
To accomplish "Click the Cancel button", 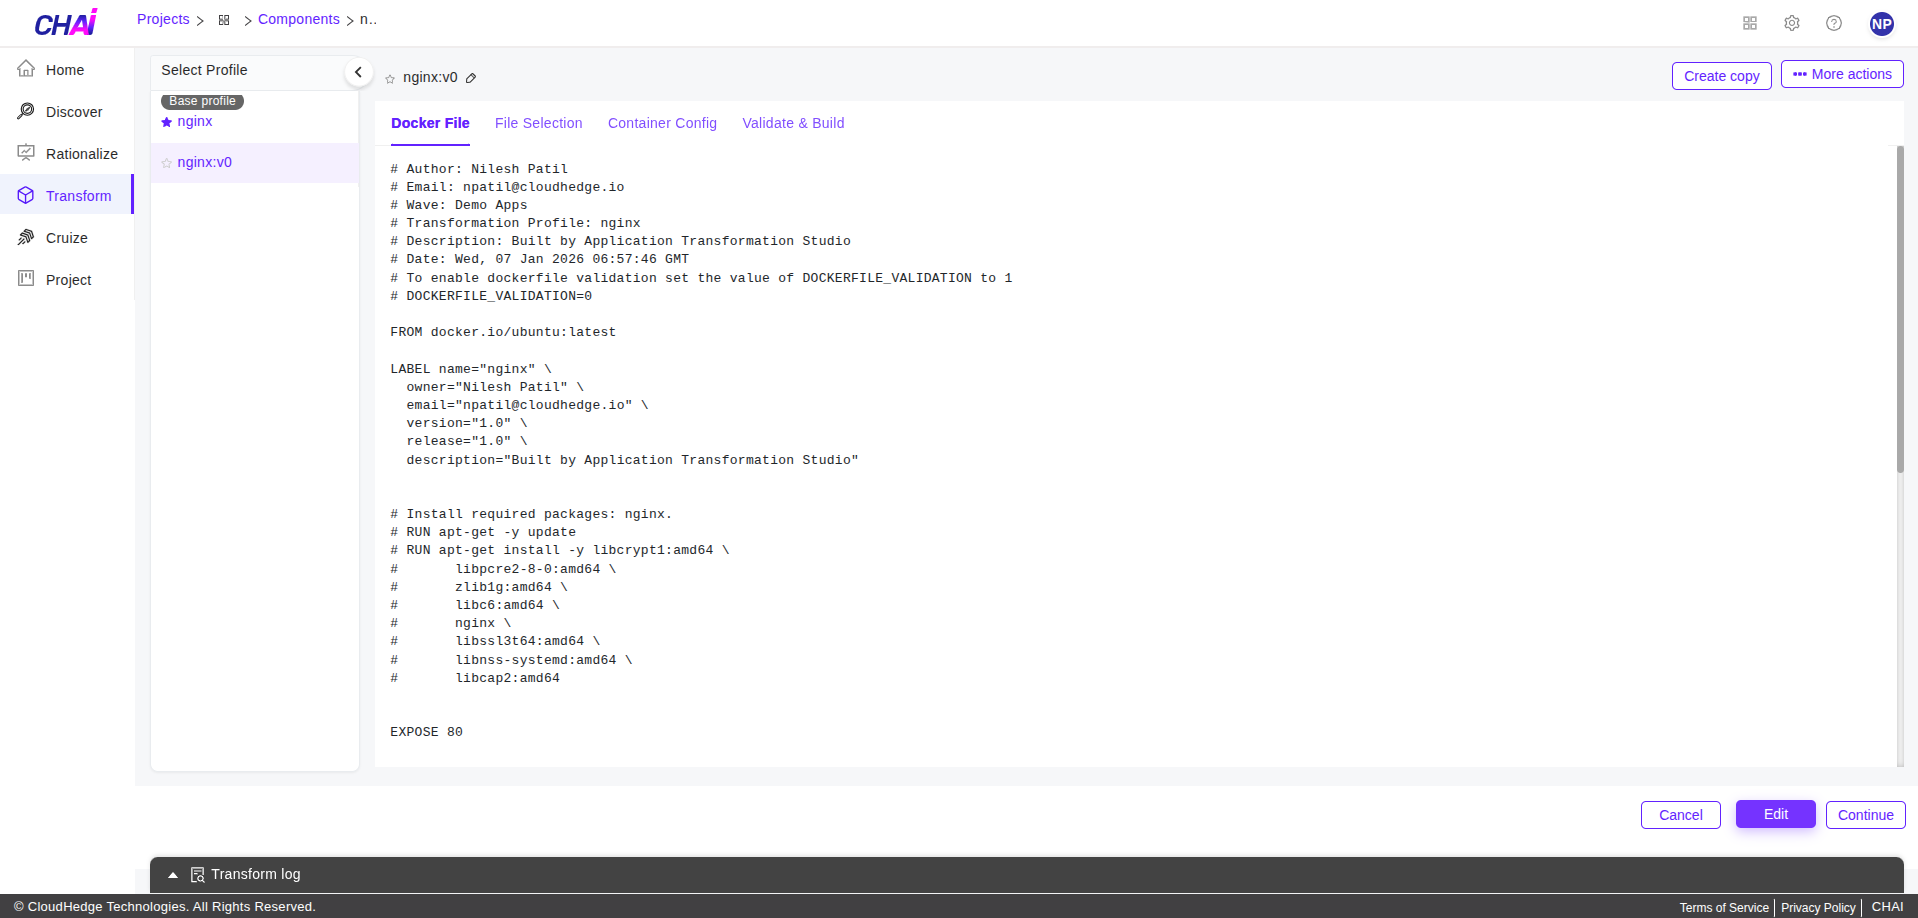I will (1681, 815).
